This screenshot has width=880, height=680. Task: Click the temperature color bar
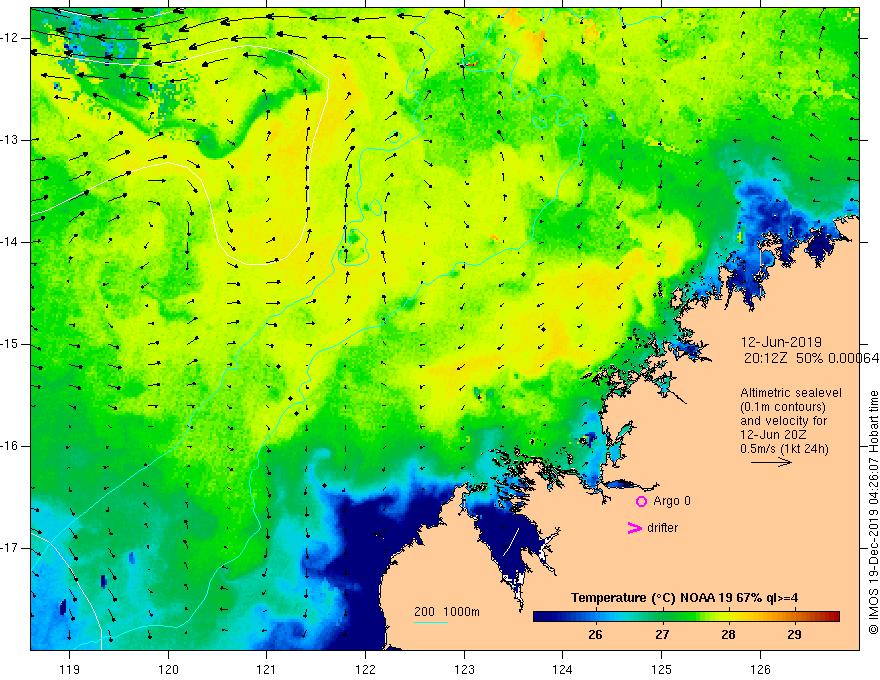(686, 617)
